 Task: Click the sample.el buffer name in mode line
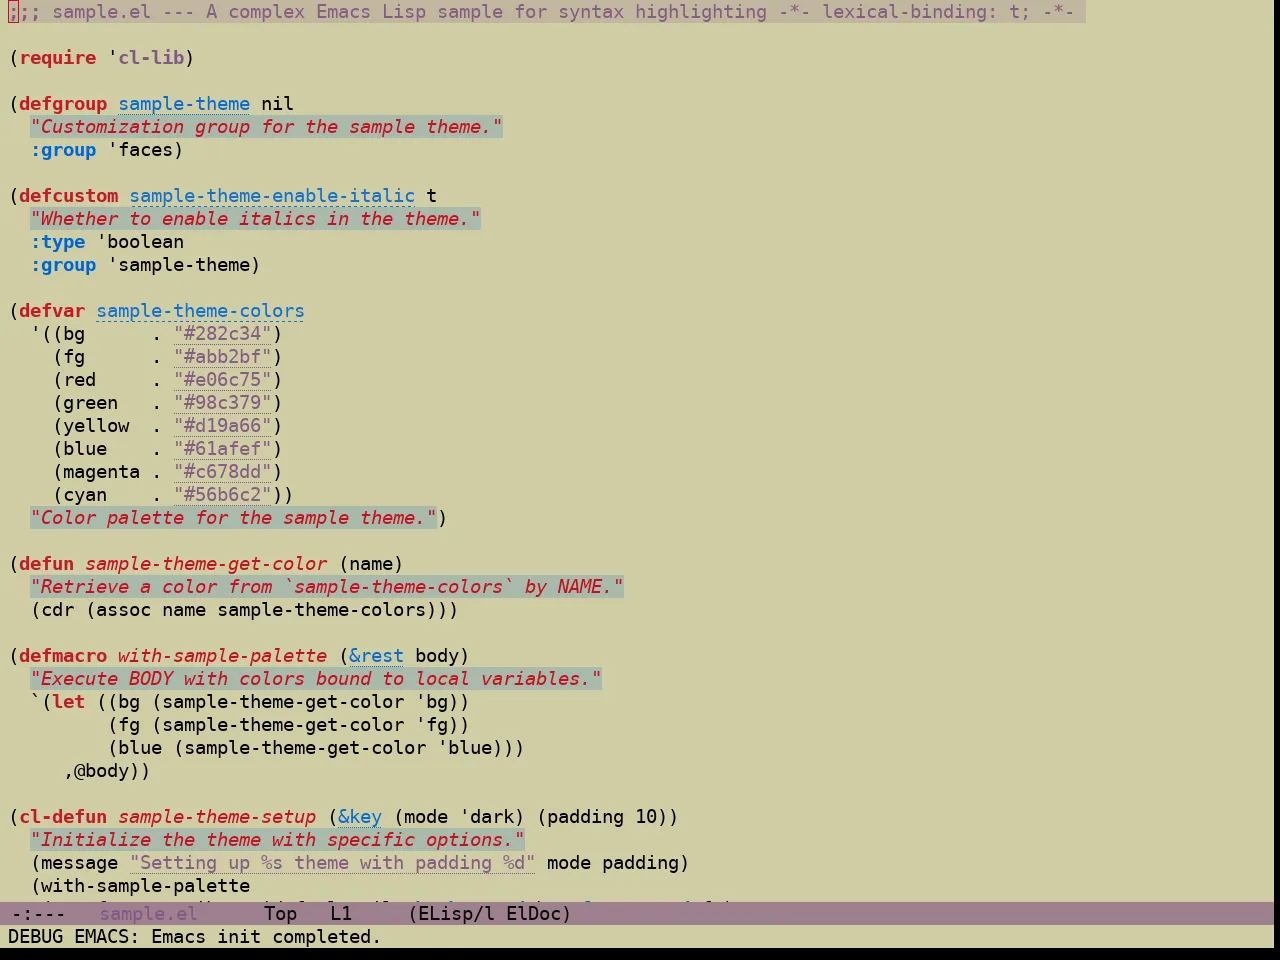tap(148, 913)
